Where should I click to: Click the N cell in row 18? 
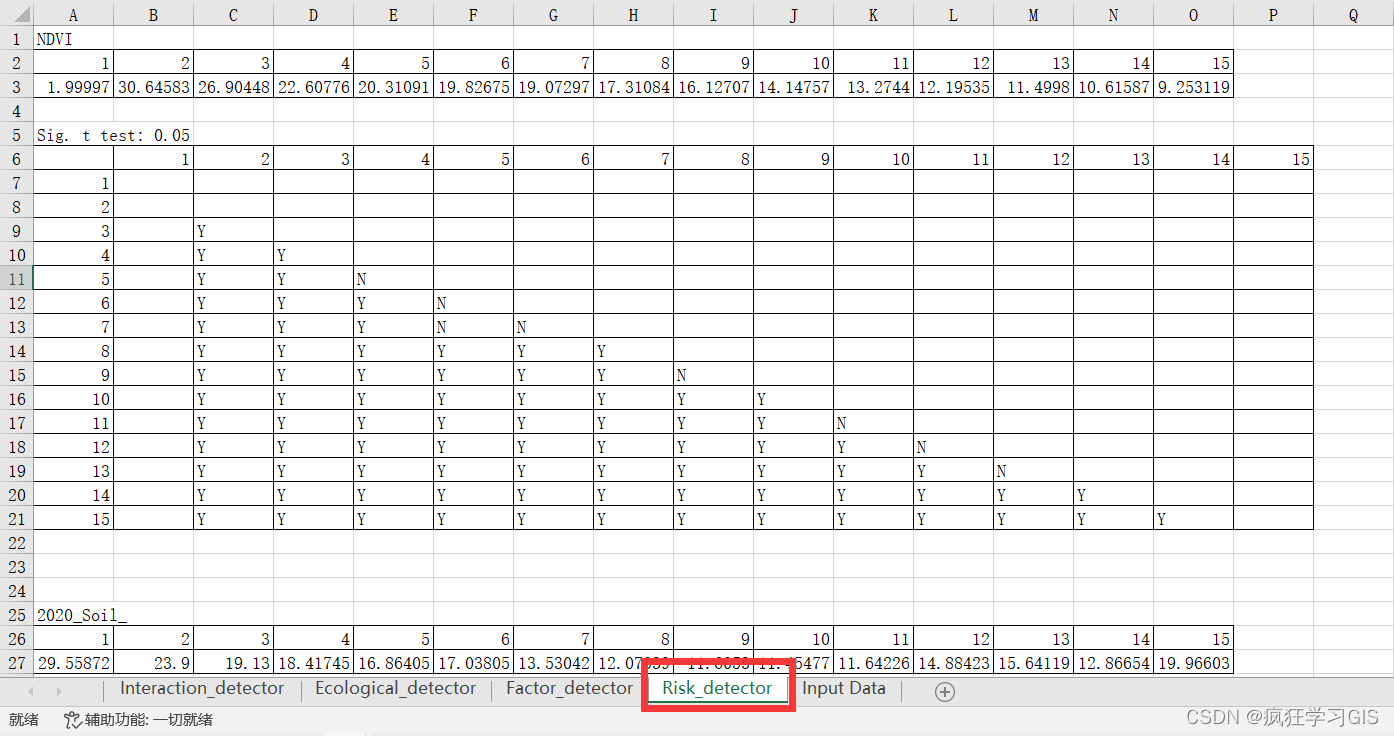pyautogui.click(x=954, y=447)
